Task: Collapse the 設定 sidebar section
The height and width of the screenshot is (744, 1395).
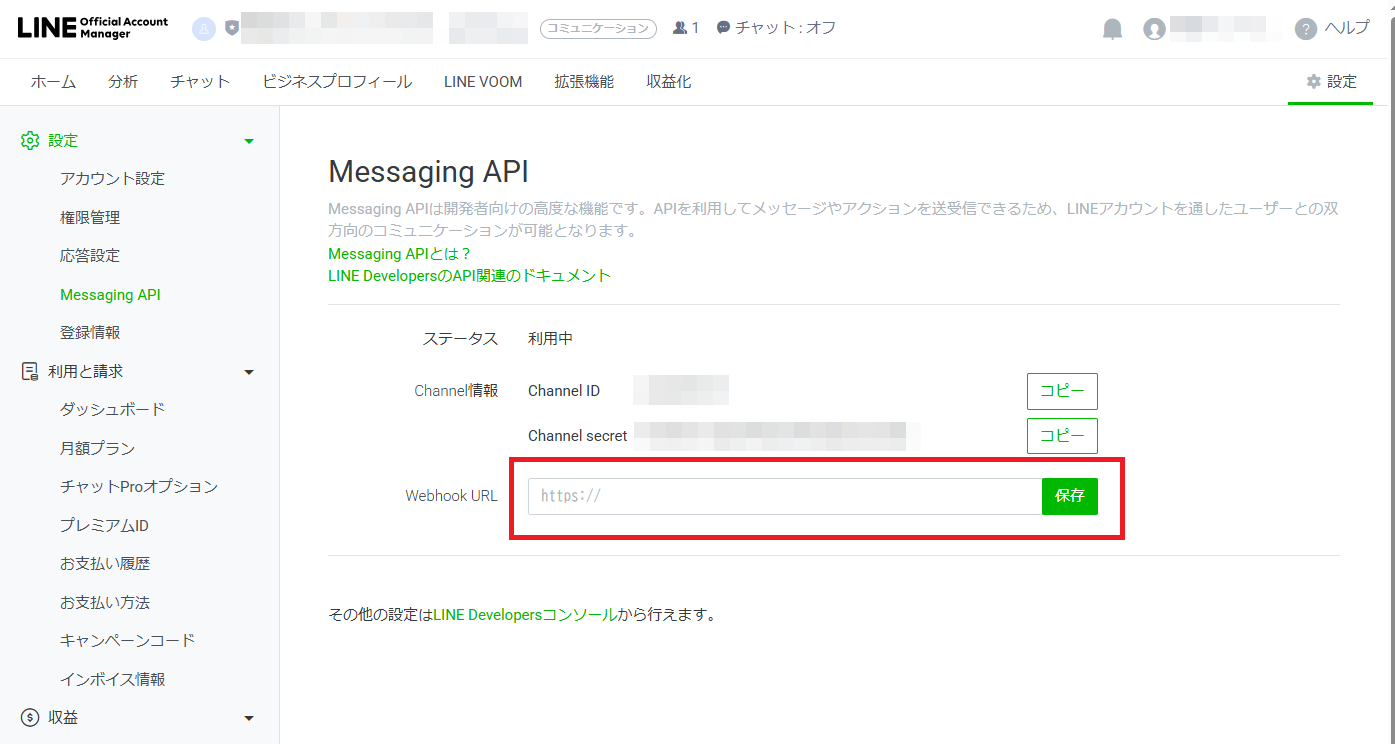Action: click(x=249, y=141)
